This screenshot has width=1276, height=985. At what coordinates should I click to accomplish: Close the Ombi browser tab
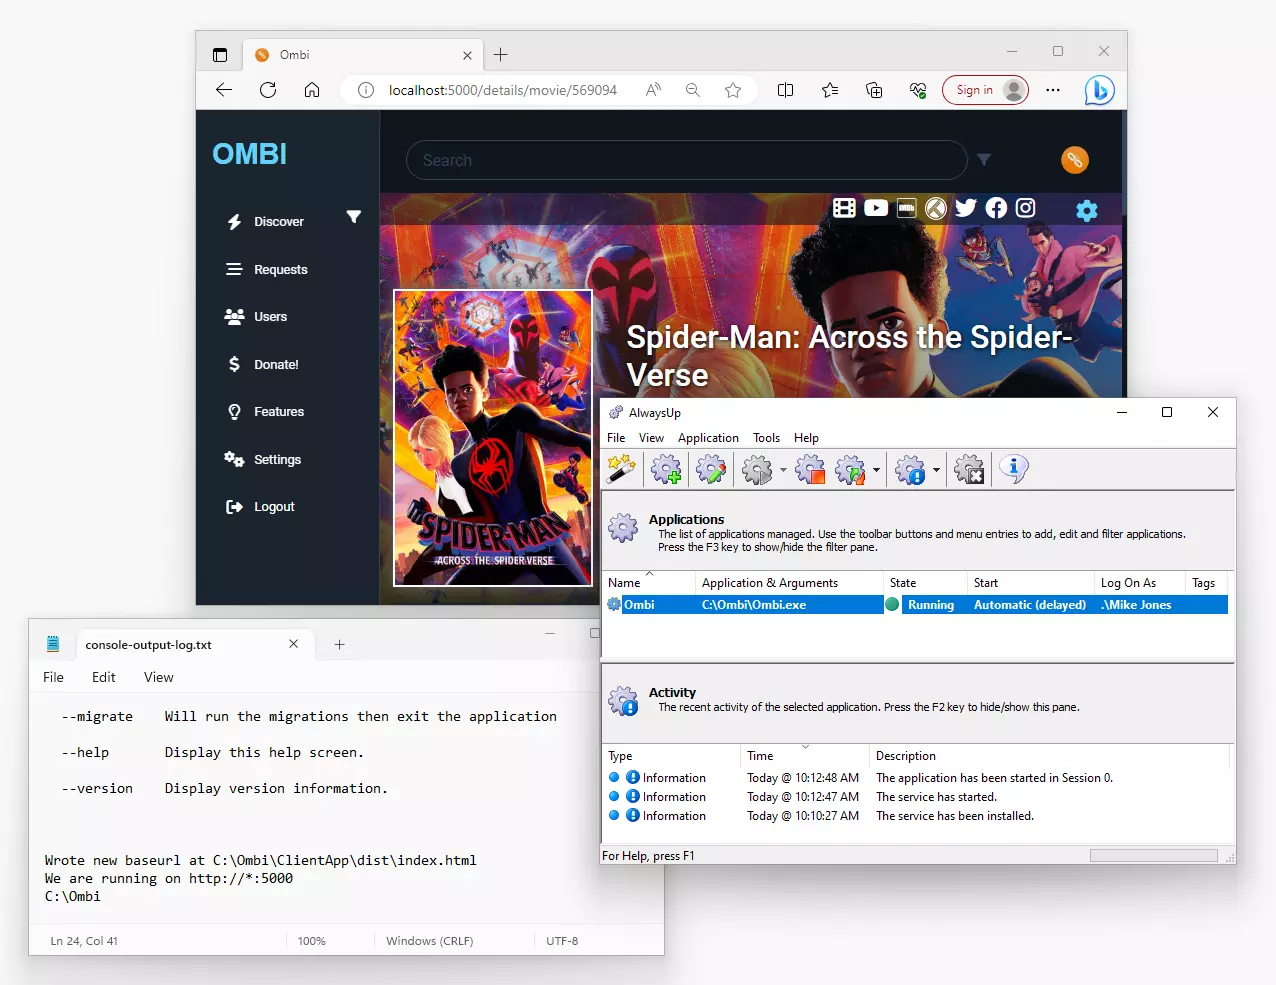[467, 56]
